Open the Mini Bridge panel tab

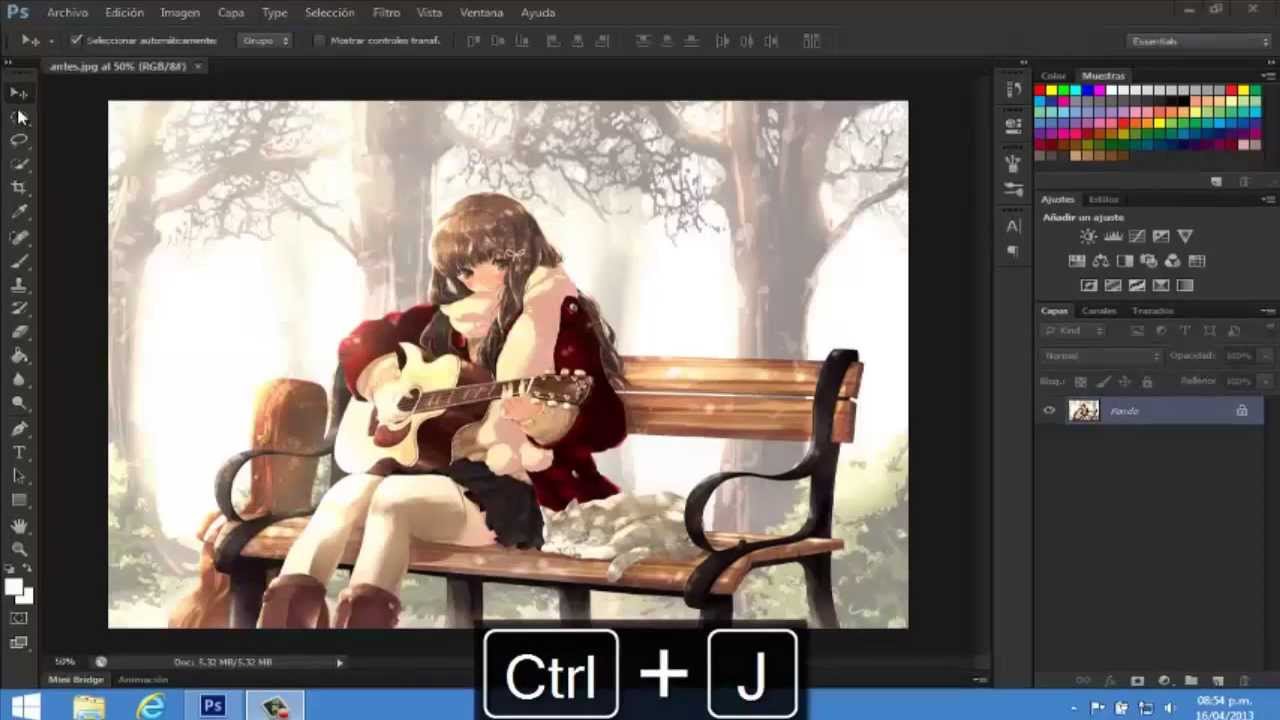coord(76,680)
